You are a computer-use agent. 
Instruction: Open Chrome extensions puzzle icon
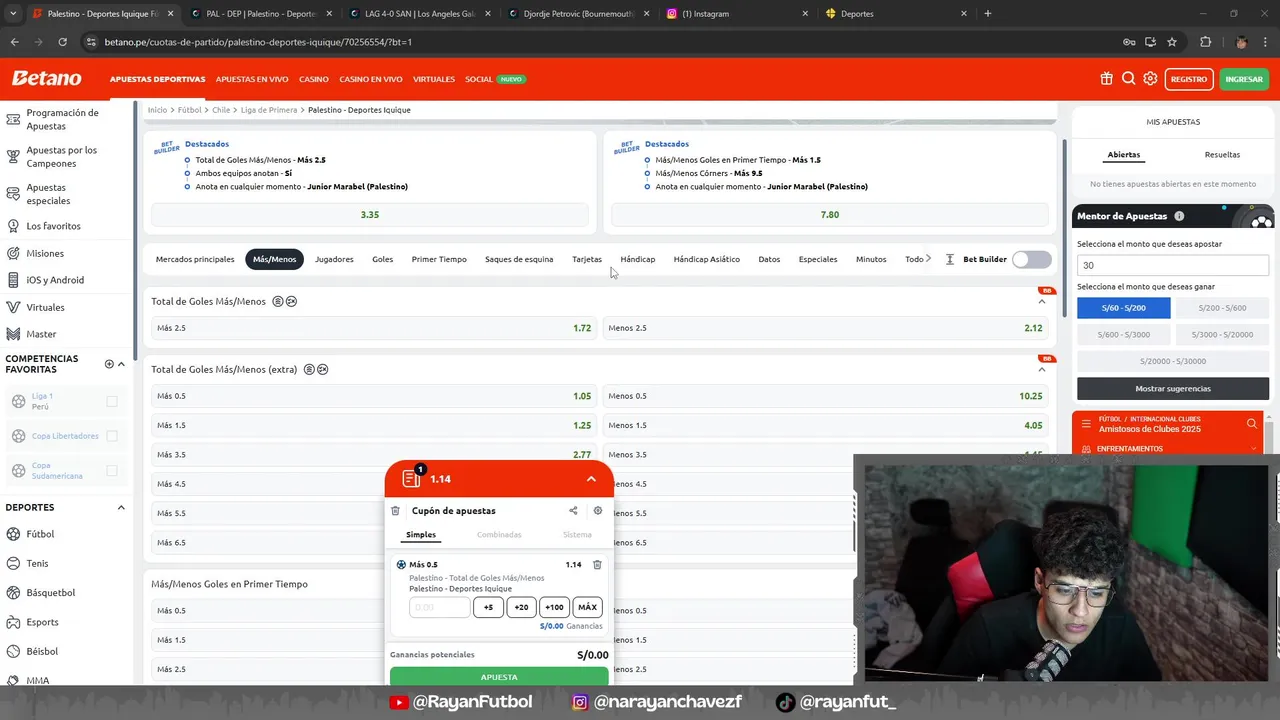point(1205,42)
